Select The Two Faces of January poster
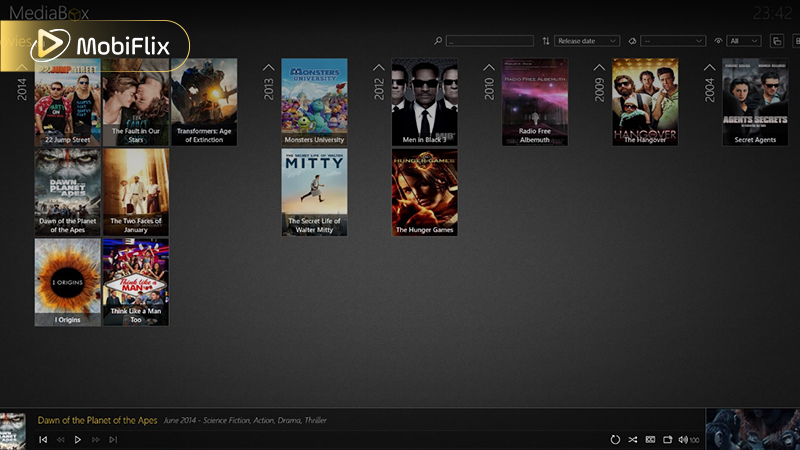 pyautogui.click(x=136, y=192)
